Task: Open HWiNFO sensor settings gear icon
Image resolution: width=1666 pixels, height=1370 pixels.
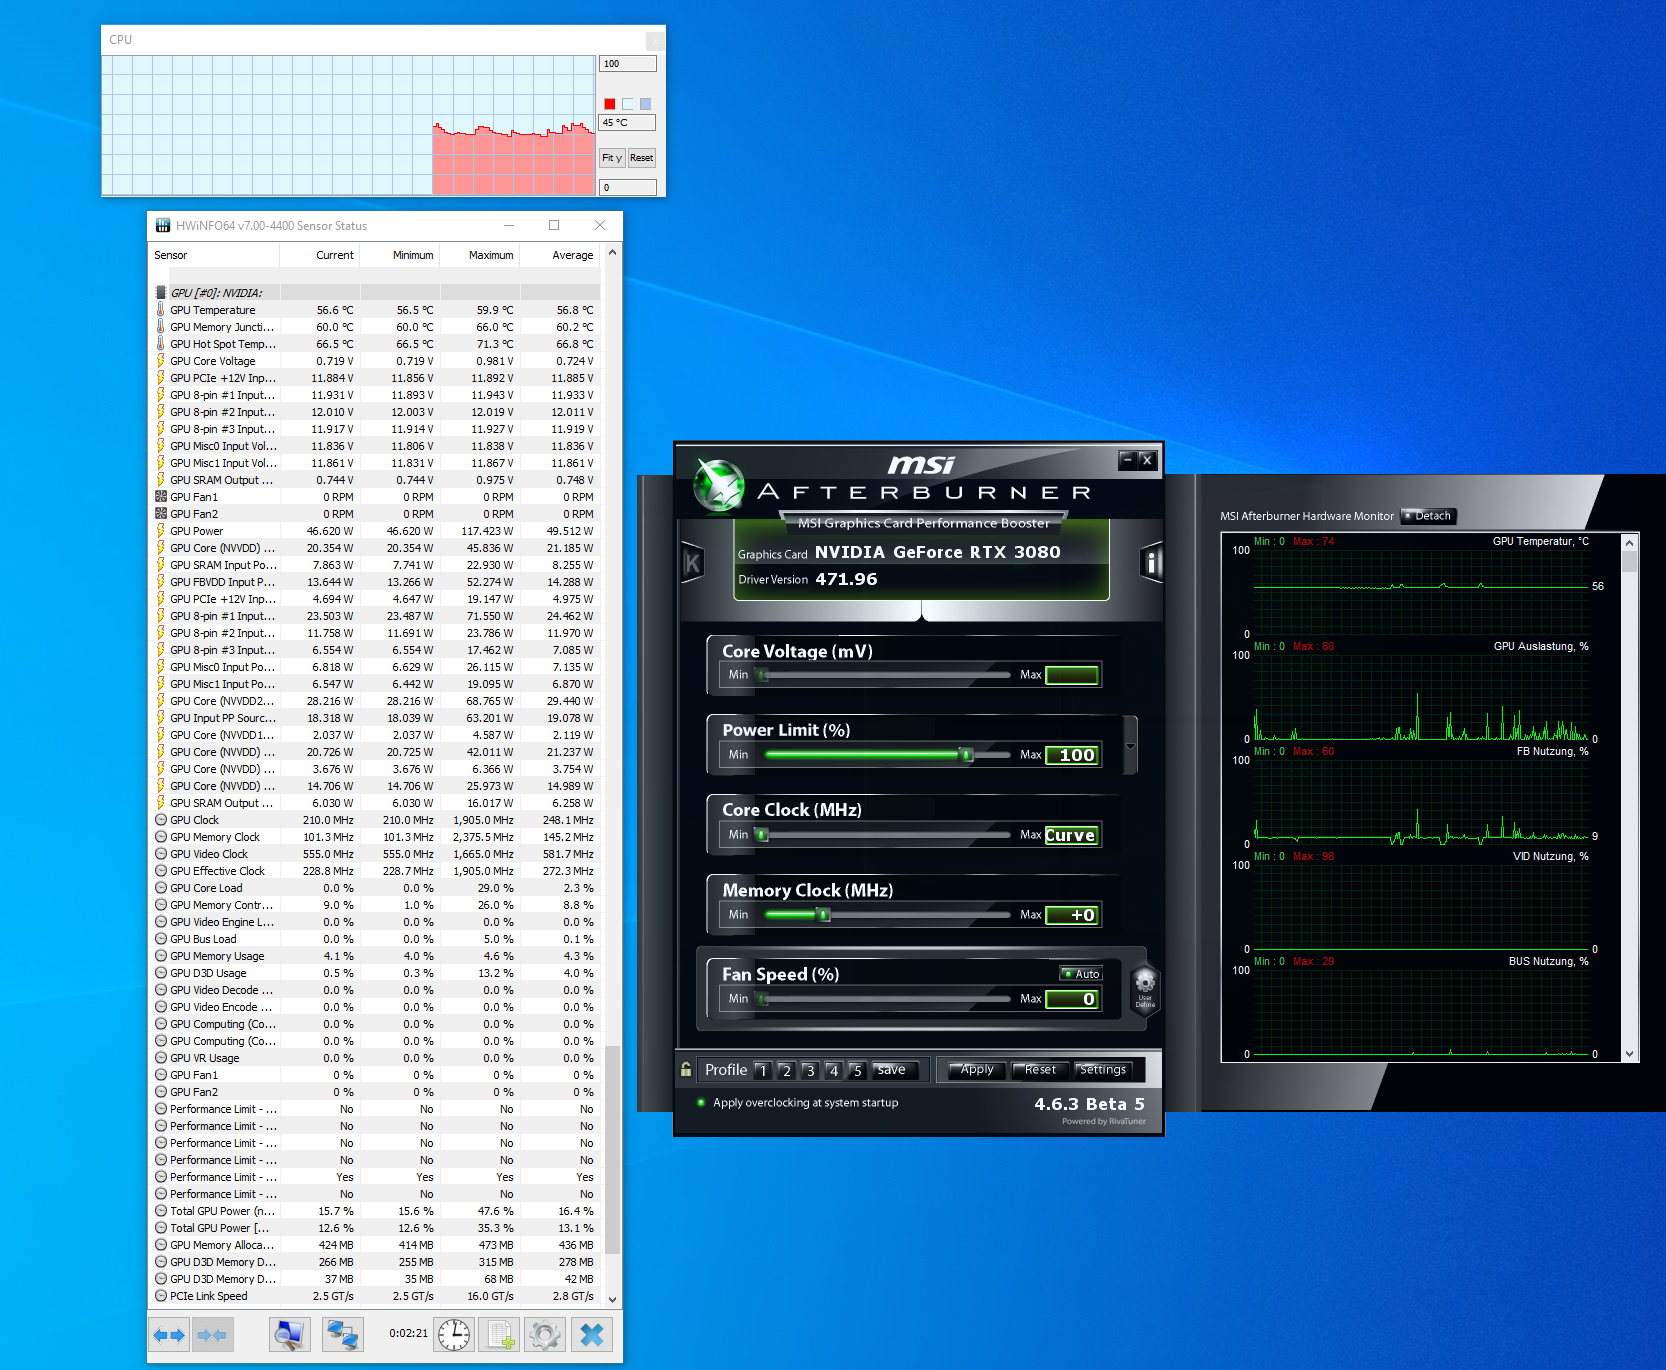Action: click(545, 1334)
